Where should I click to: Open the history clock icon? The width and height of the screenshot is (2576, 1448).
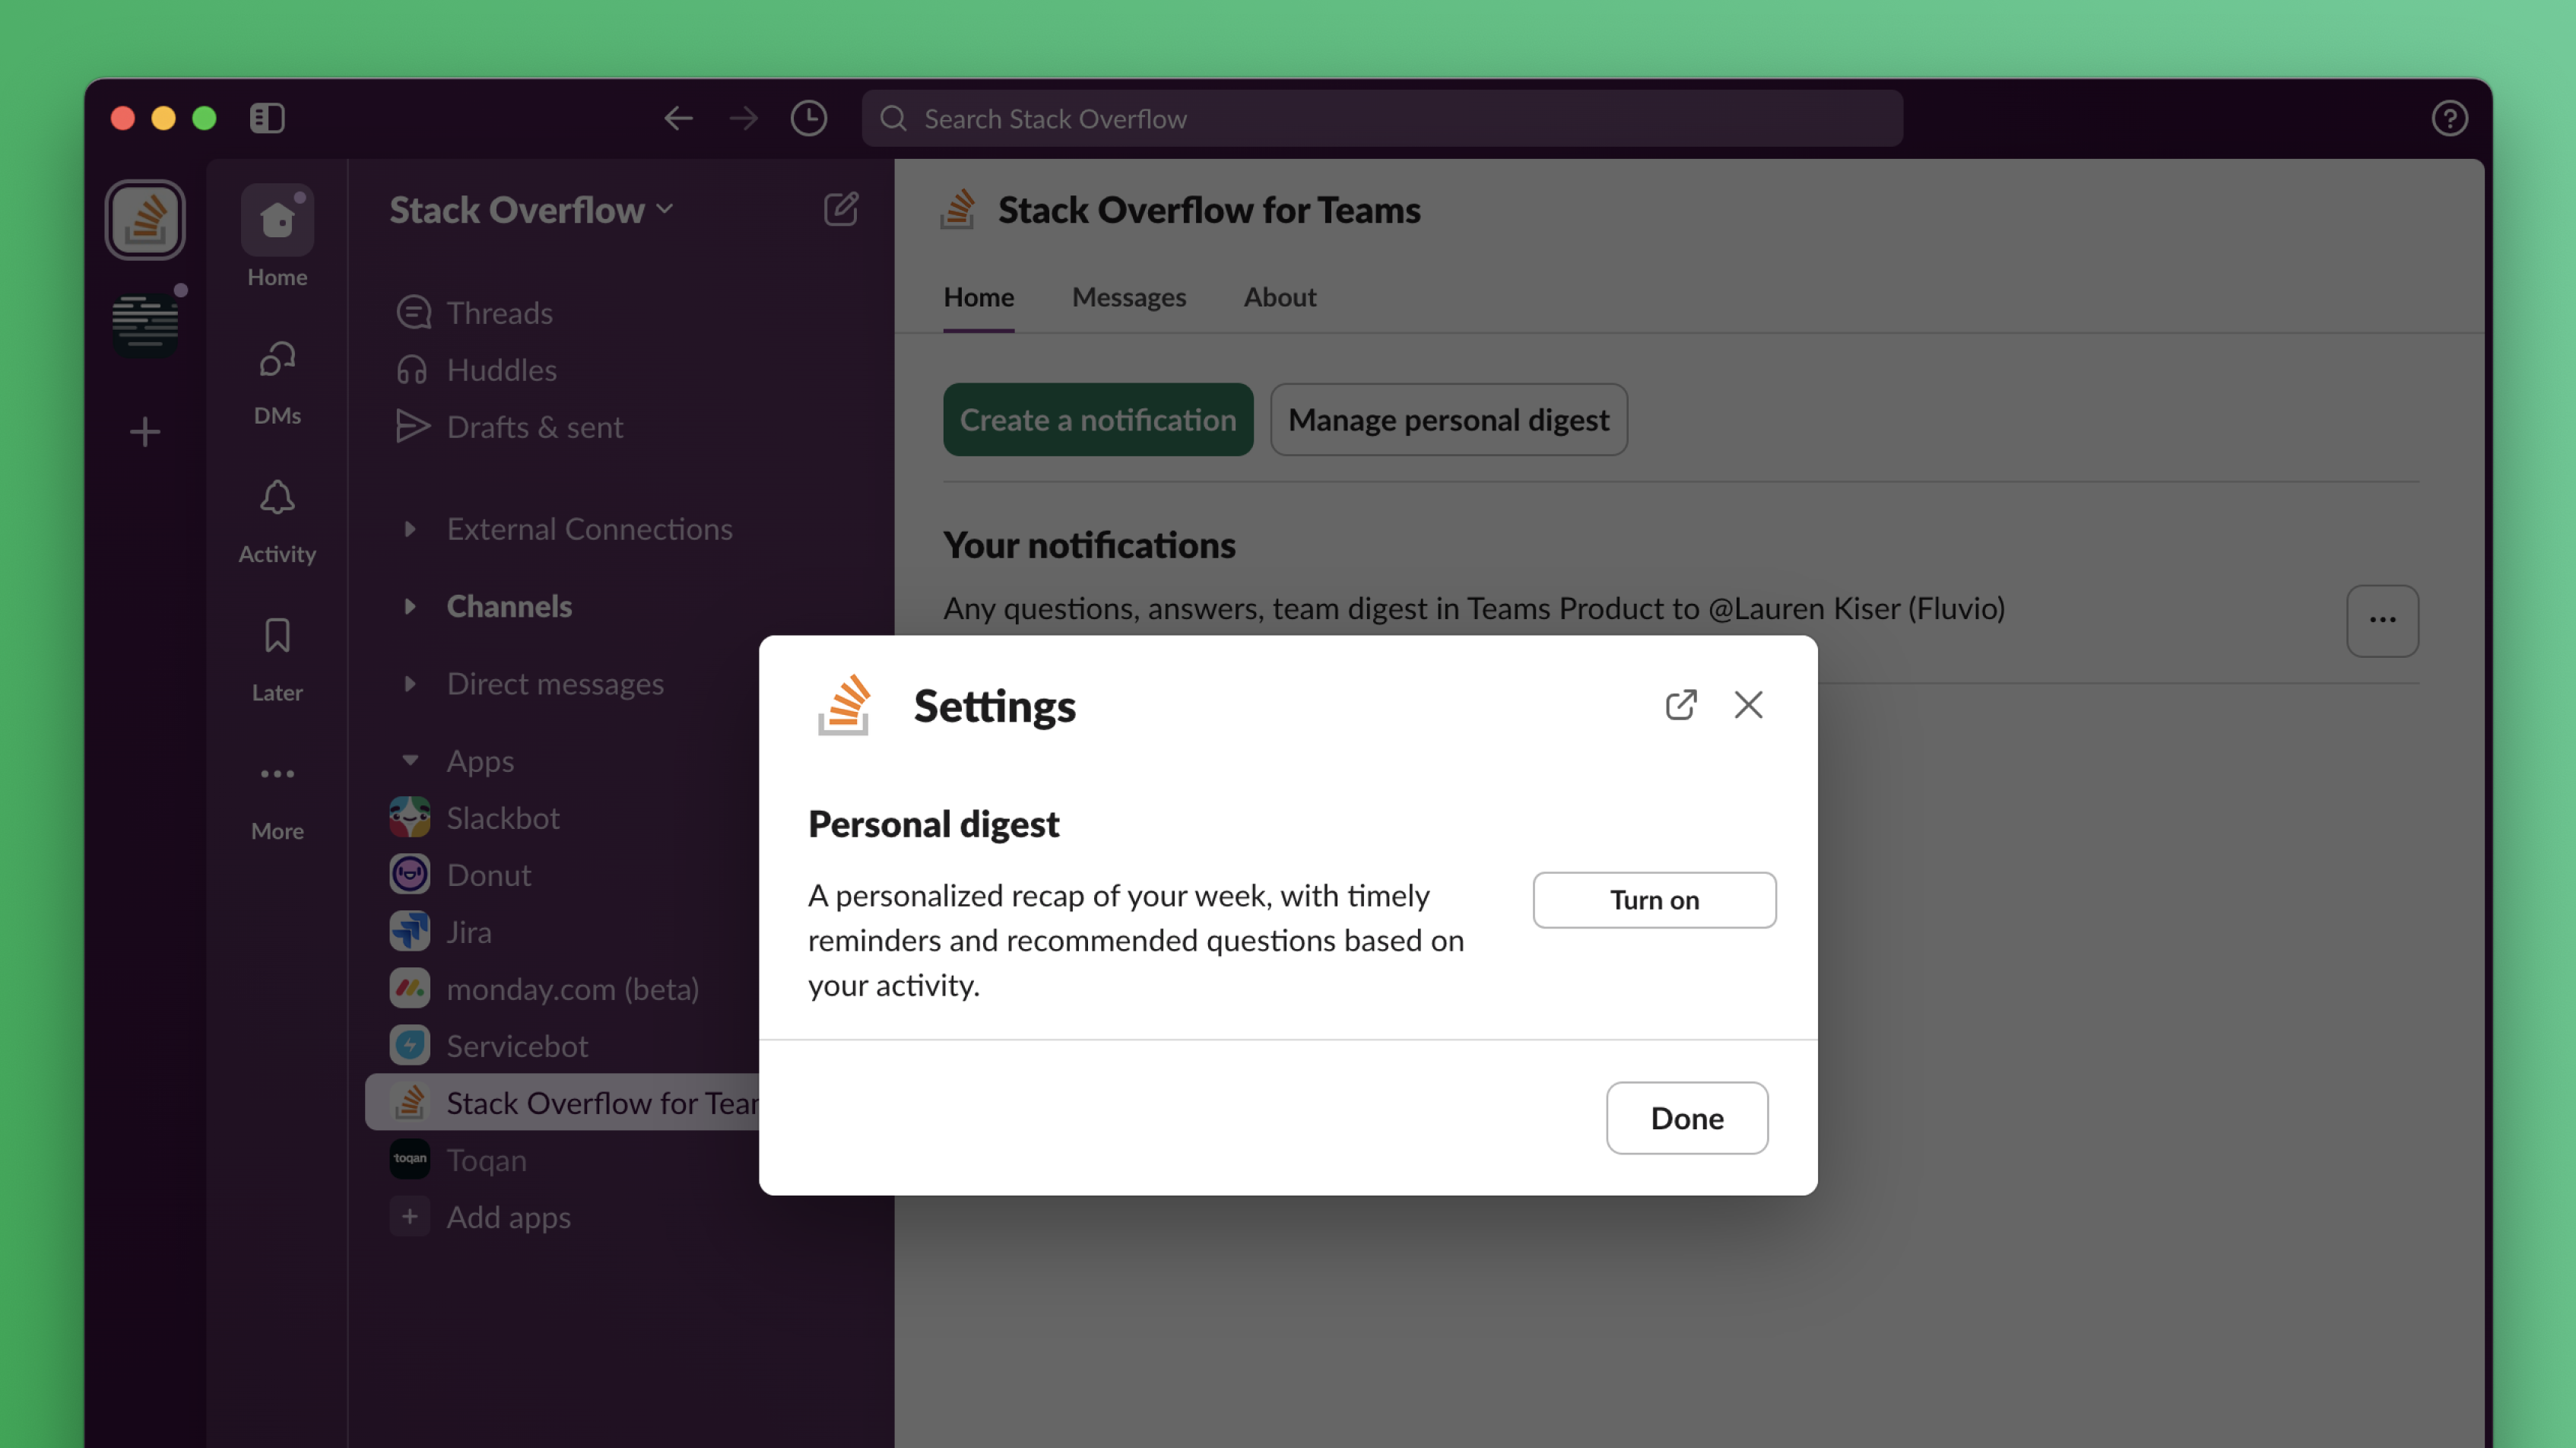tap(808, 118)
